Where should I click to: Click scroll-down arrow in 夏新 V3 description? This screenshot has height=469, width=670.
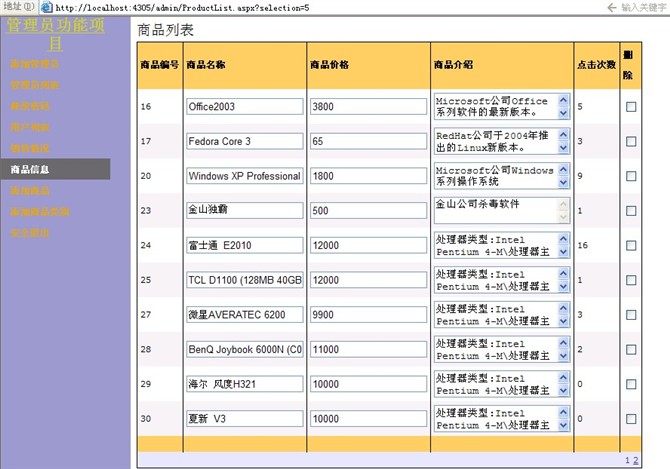(x=564, y=425)
